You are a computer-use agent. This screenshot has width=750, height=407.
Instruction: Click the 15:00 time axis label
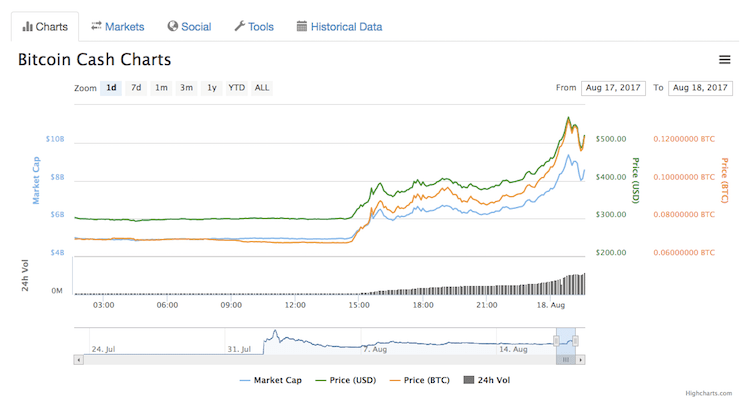coord(359,305)
